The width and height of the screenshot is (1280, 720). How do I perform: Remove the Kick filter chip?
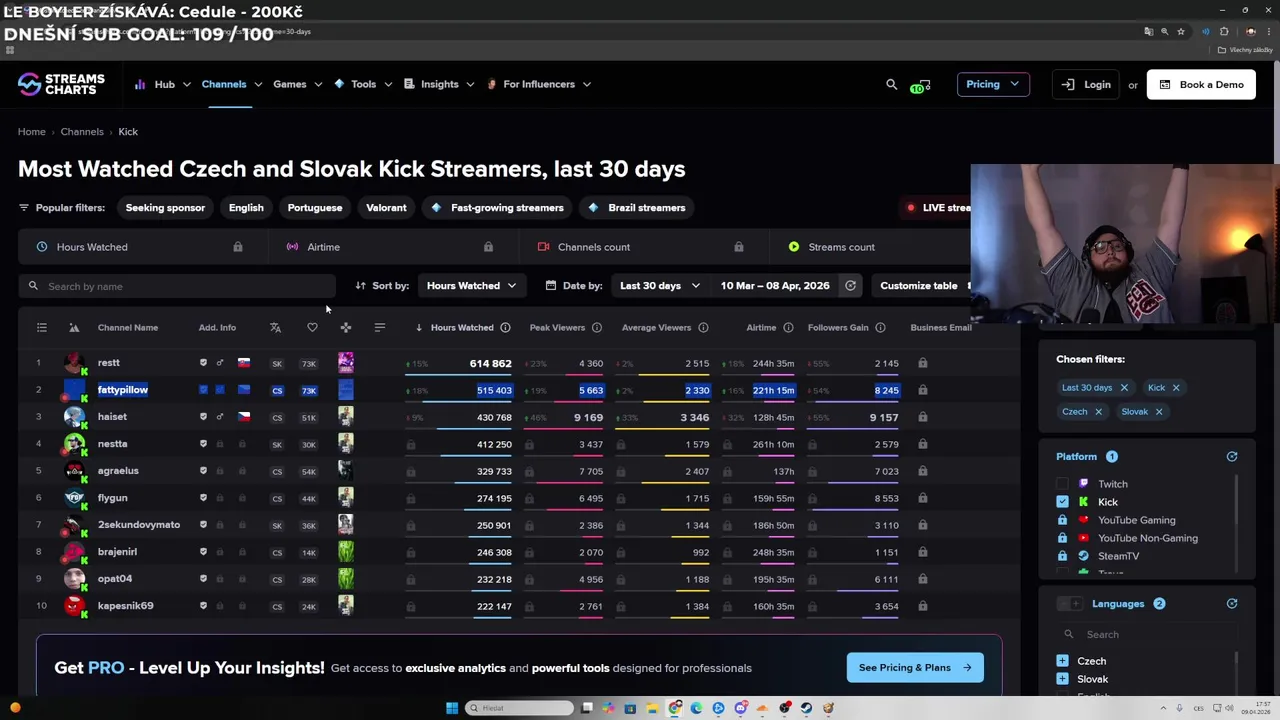[x=1176, y=388]
